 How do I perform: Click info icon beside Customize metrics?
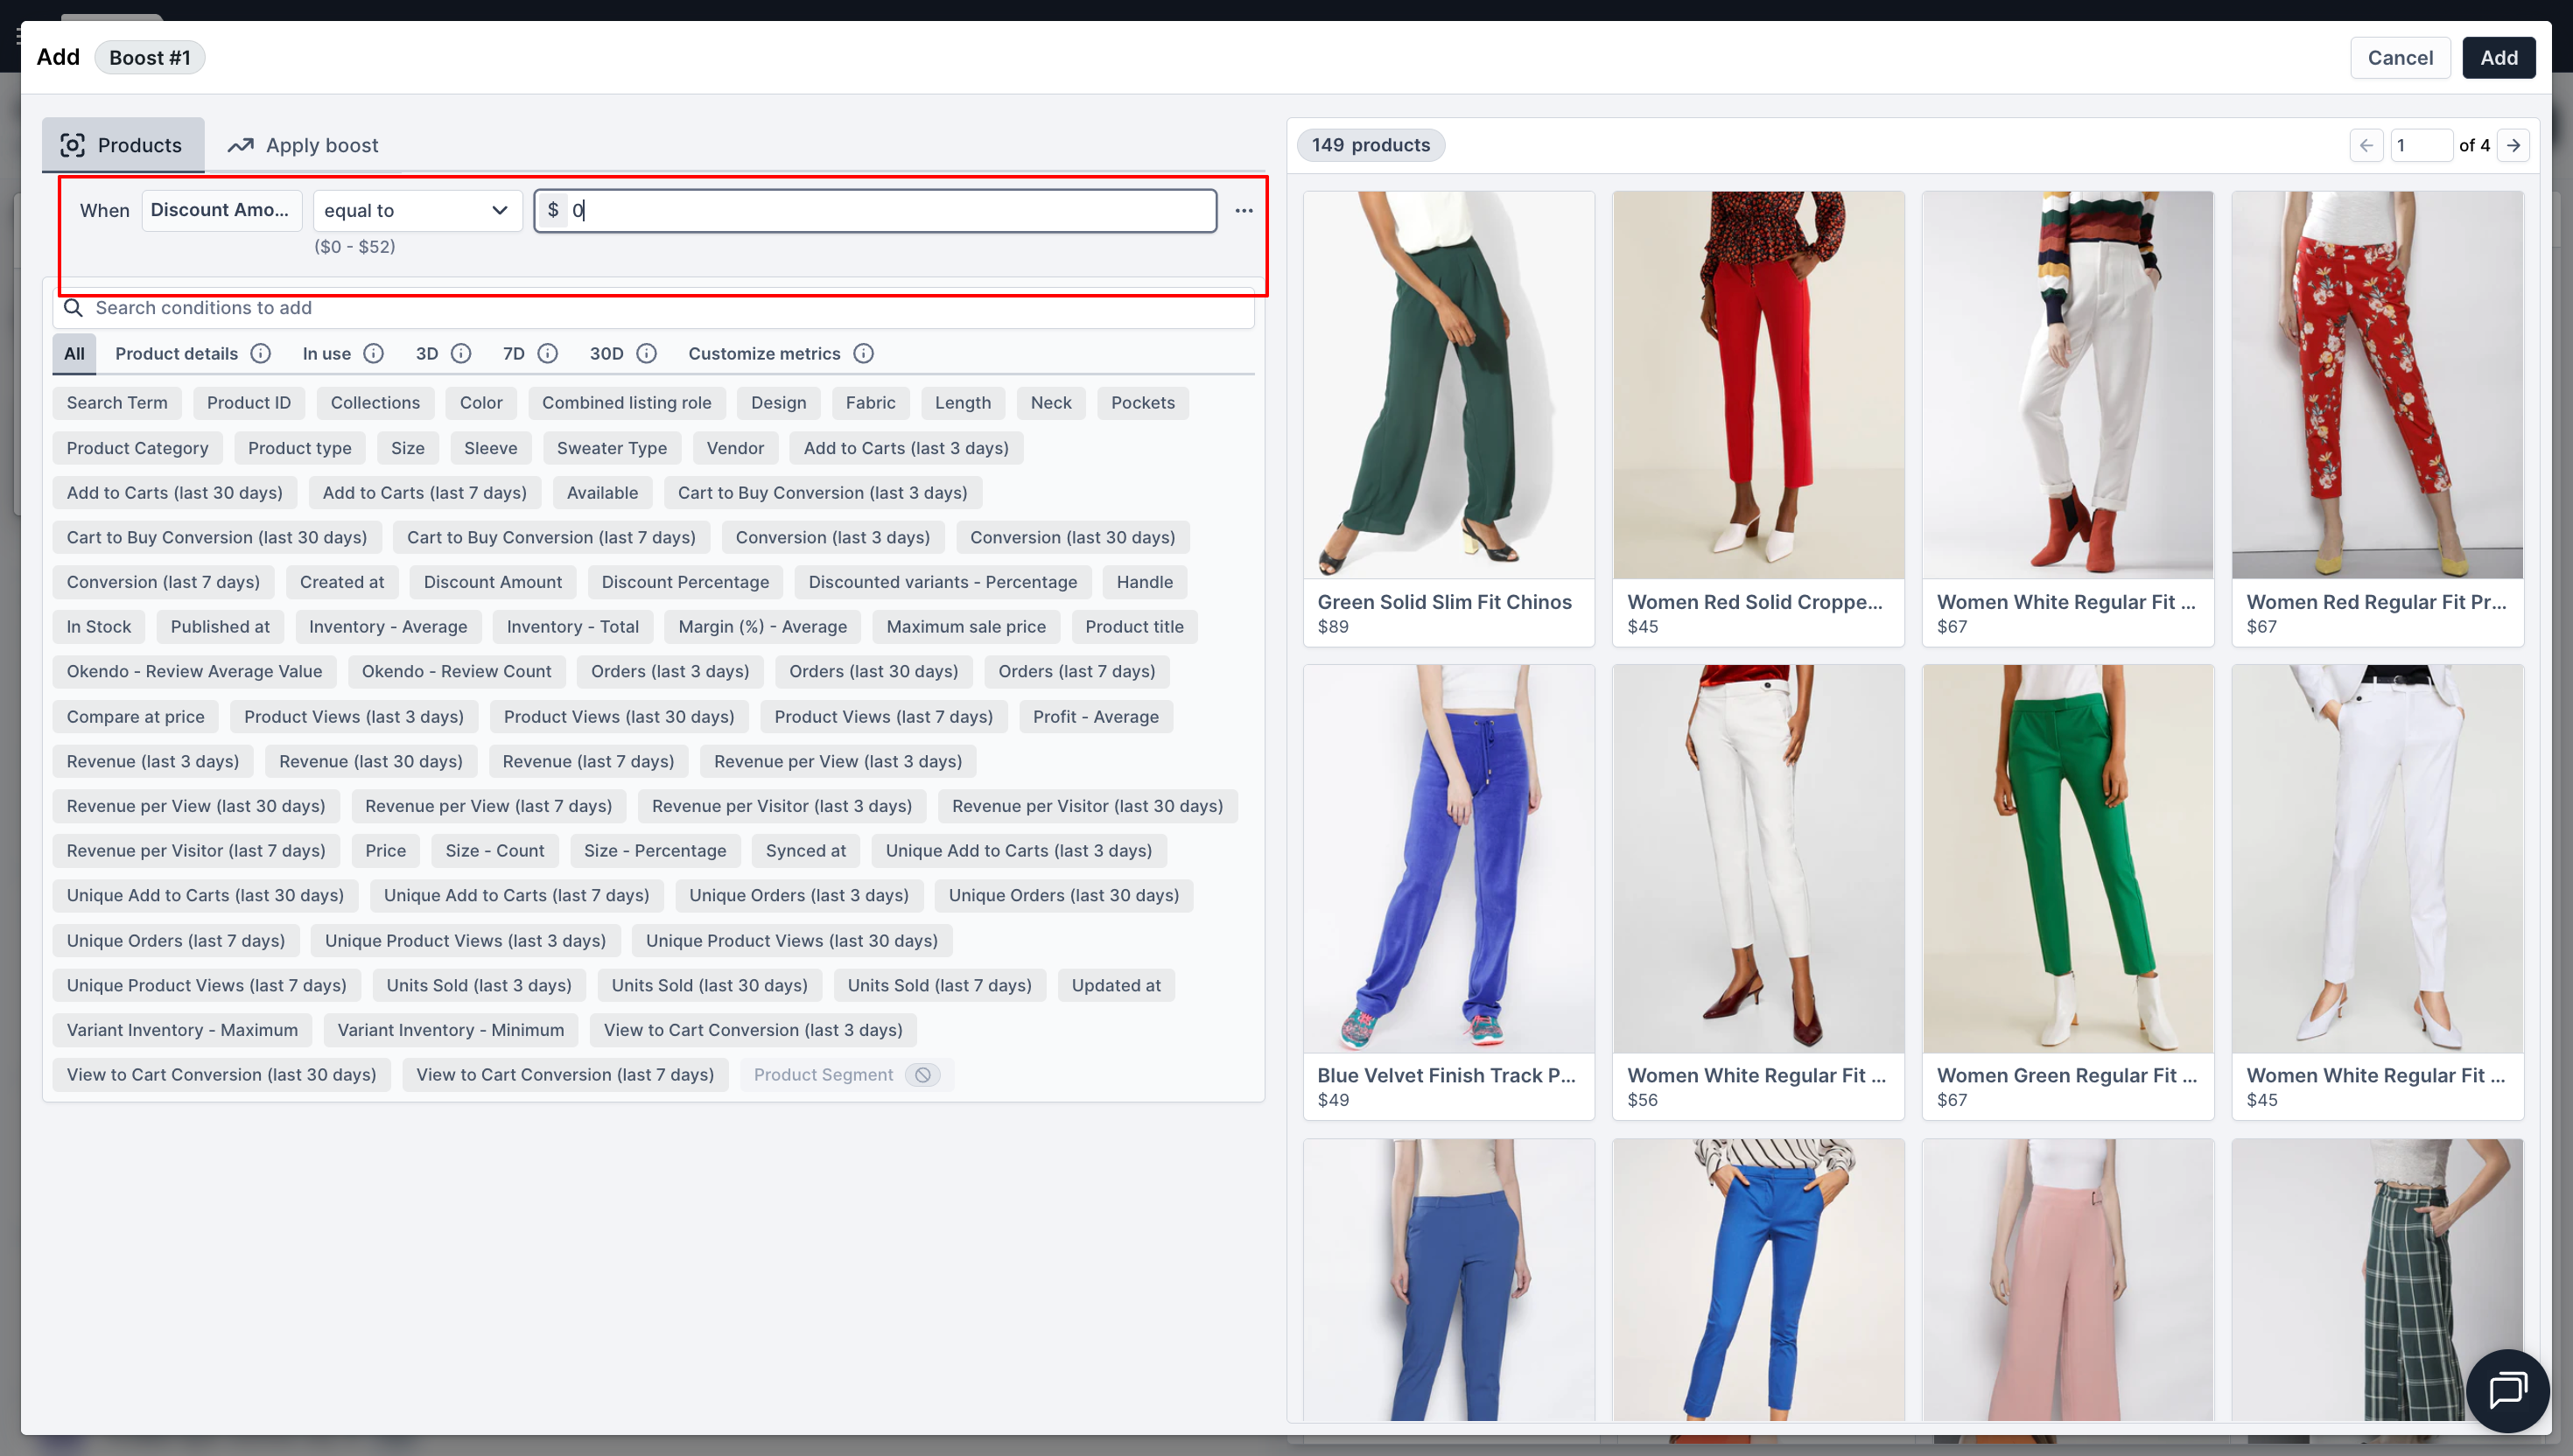863,353
